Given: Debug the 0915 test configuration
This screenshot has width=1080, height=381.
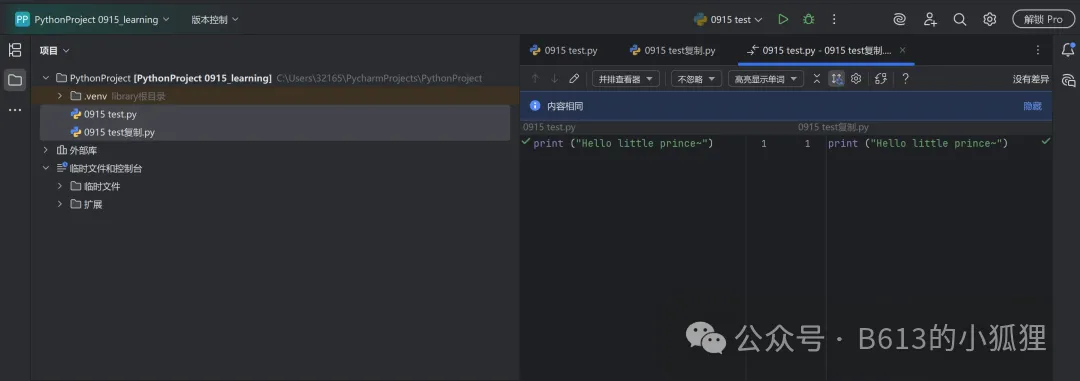Looking at the screenshot, I should [x=809, y=19].
